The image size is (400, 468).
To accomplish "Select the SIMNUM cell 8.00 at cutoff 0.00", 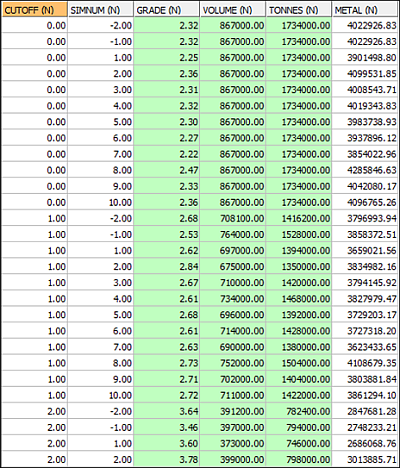I will click(100, 170).
